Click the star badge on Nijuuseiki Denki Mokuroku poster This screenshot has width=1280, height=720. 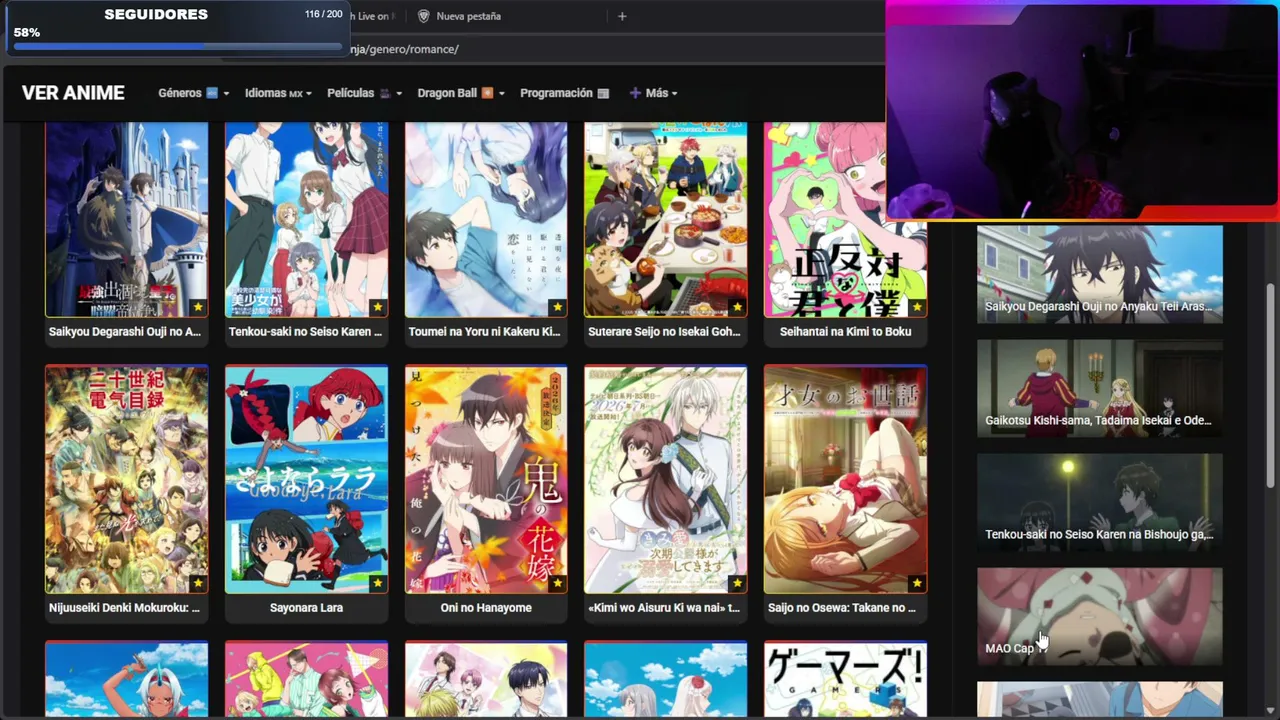coord(198,583)
